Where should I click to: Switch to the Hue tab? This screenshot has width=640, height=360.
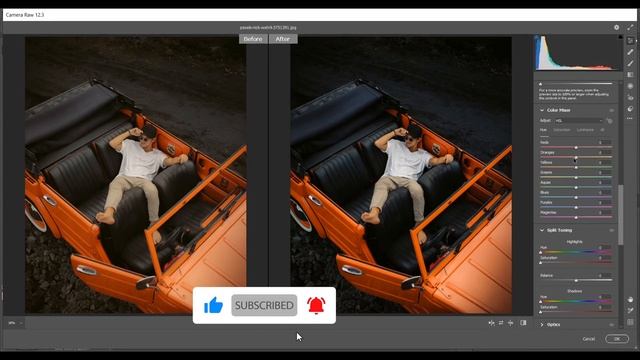click(x=543, y=130)
